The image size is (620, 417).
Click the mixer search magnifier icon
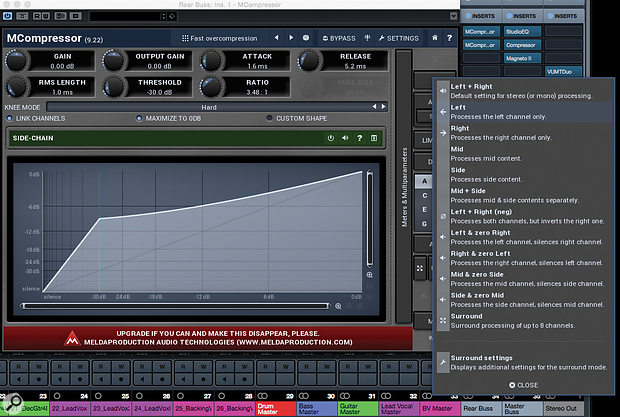[14, 402]
